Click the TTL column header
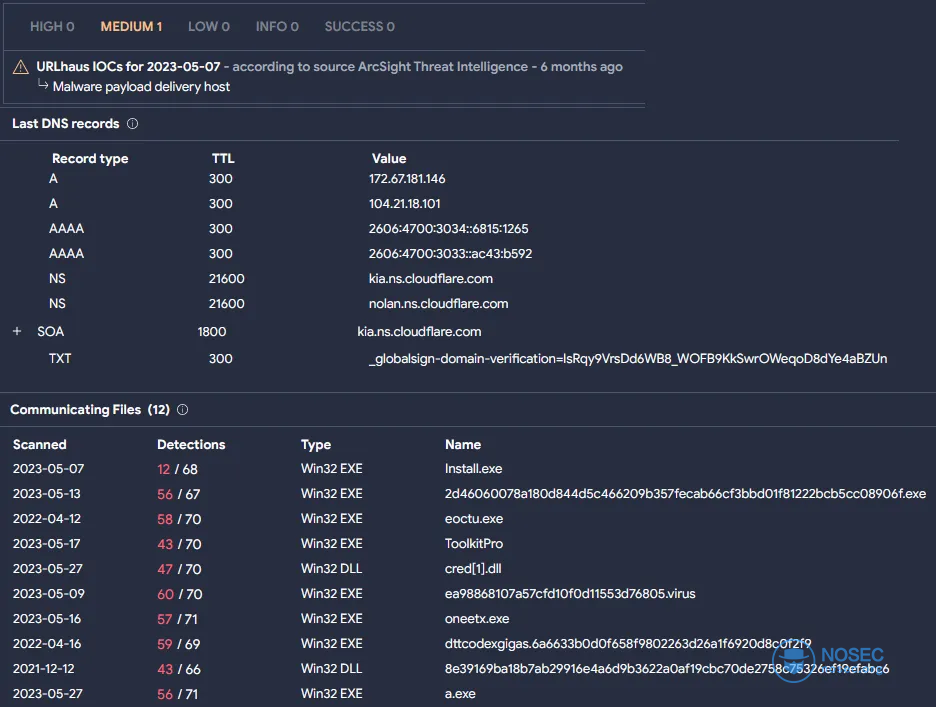The height and width of the screenshot is (707, 936). point(223,158)
